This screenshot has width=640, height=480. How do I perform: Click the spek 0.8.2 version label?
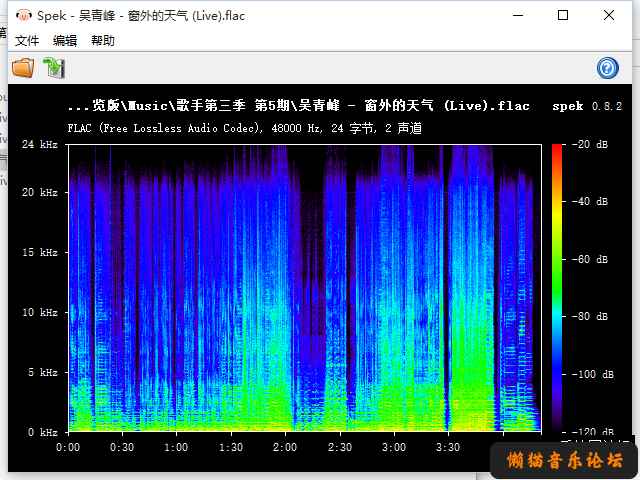coord(587,107)
